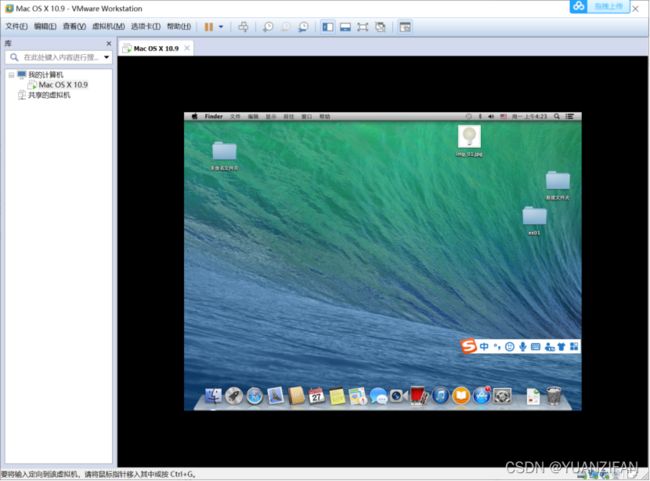The height and width of the screenshot is (481, 650).
Task: Collapse the 我的计算机 tree node
Action: coord(11,75)
